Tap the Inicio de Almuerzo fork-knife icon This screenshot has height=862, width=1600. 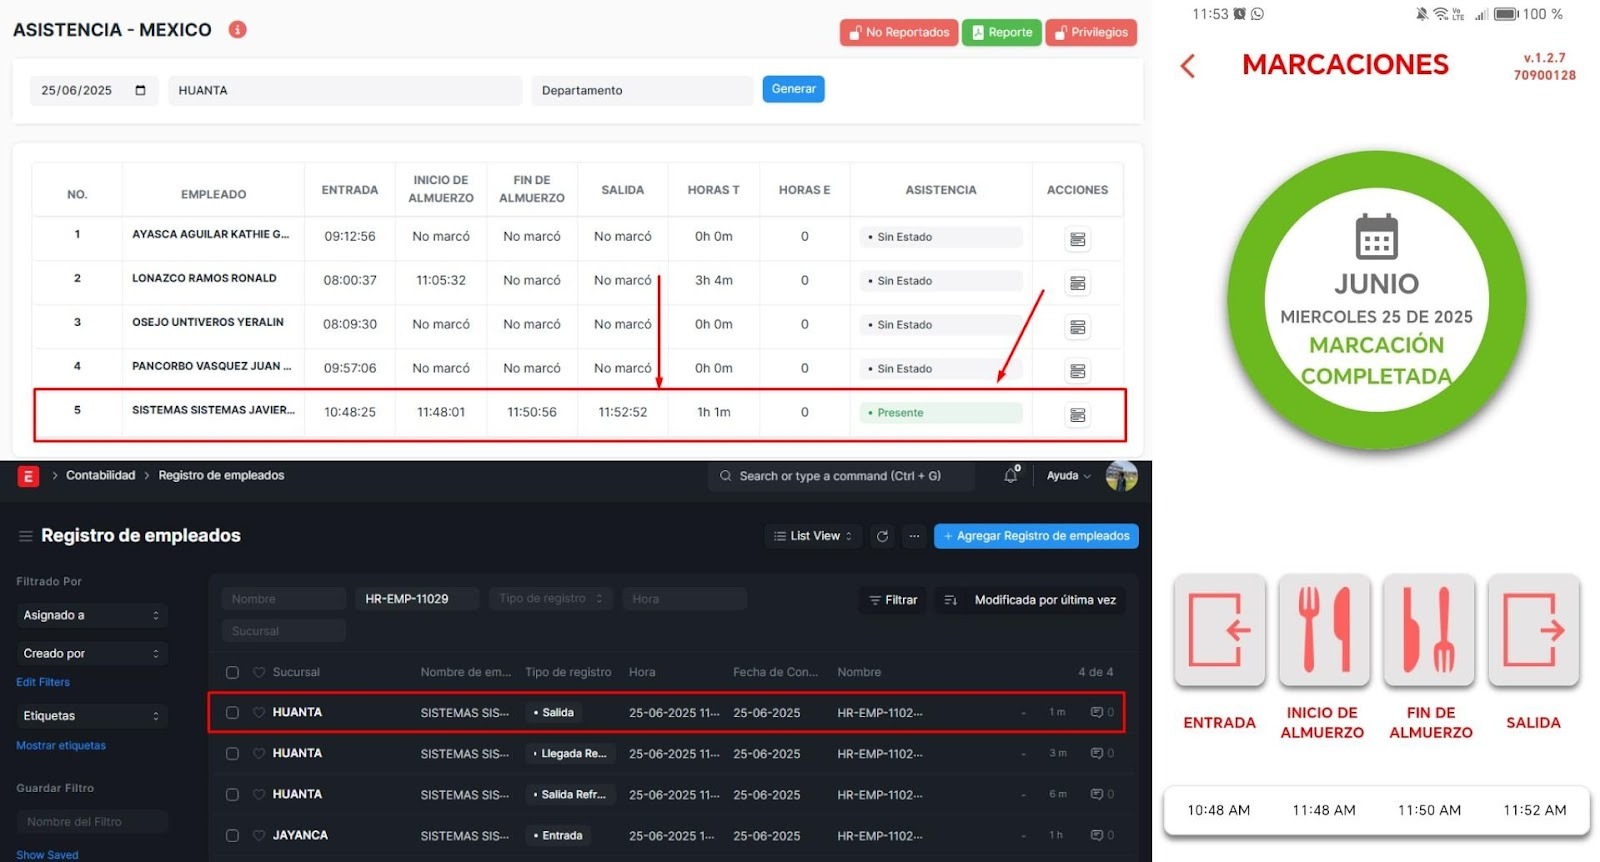pos(1324,630)
